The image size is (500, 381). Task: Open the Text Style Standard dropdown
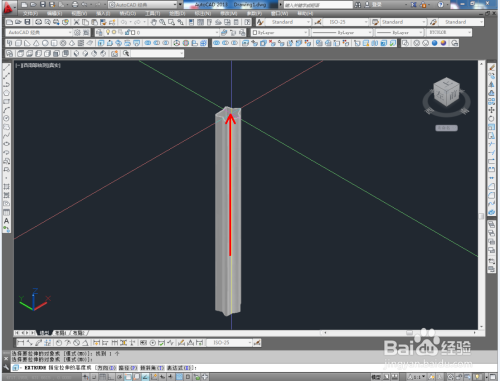288,22
